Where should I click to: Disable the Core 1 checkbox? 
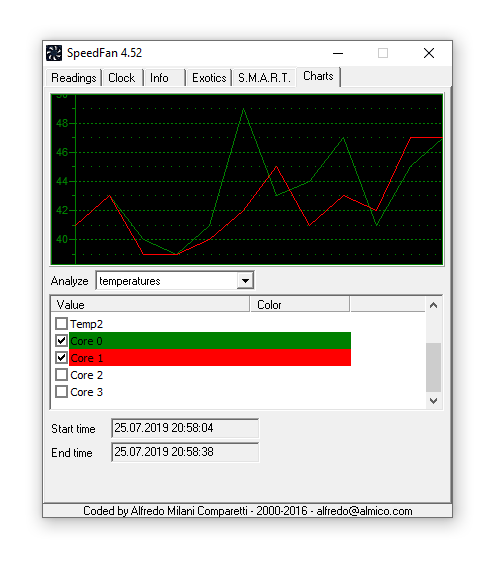pos(61,357)
